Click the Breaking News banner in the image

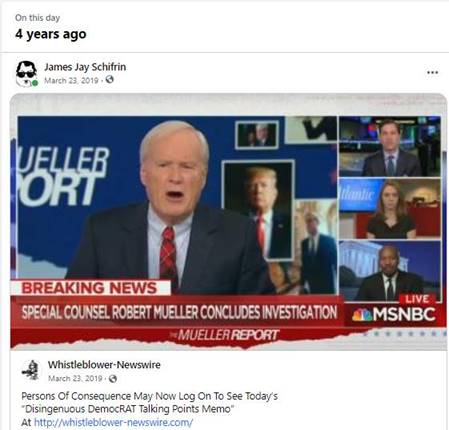[x=90, y=288]
